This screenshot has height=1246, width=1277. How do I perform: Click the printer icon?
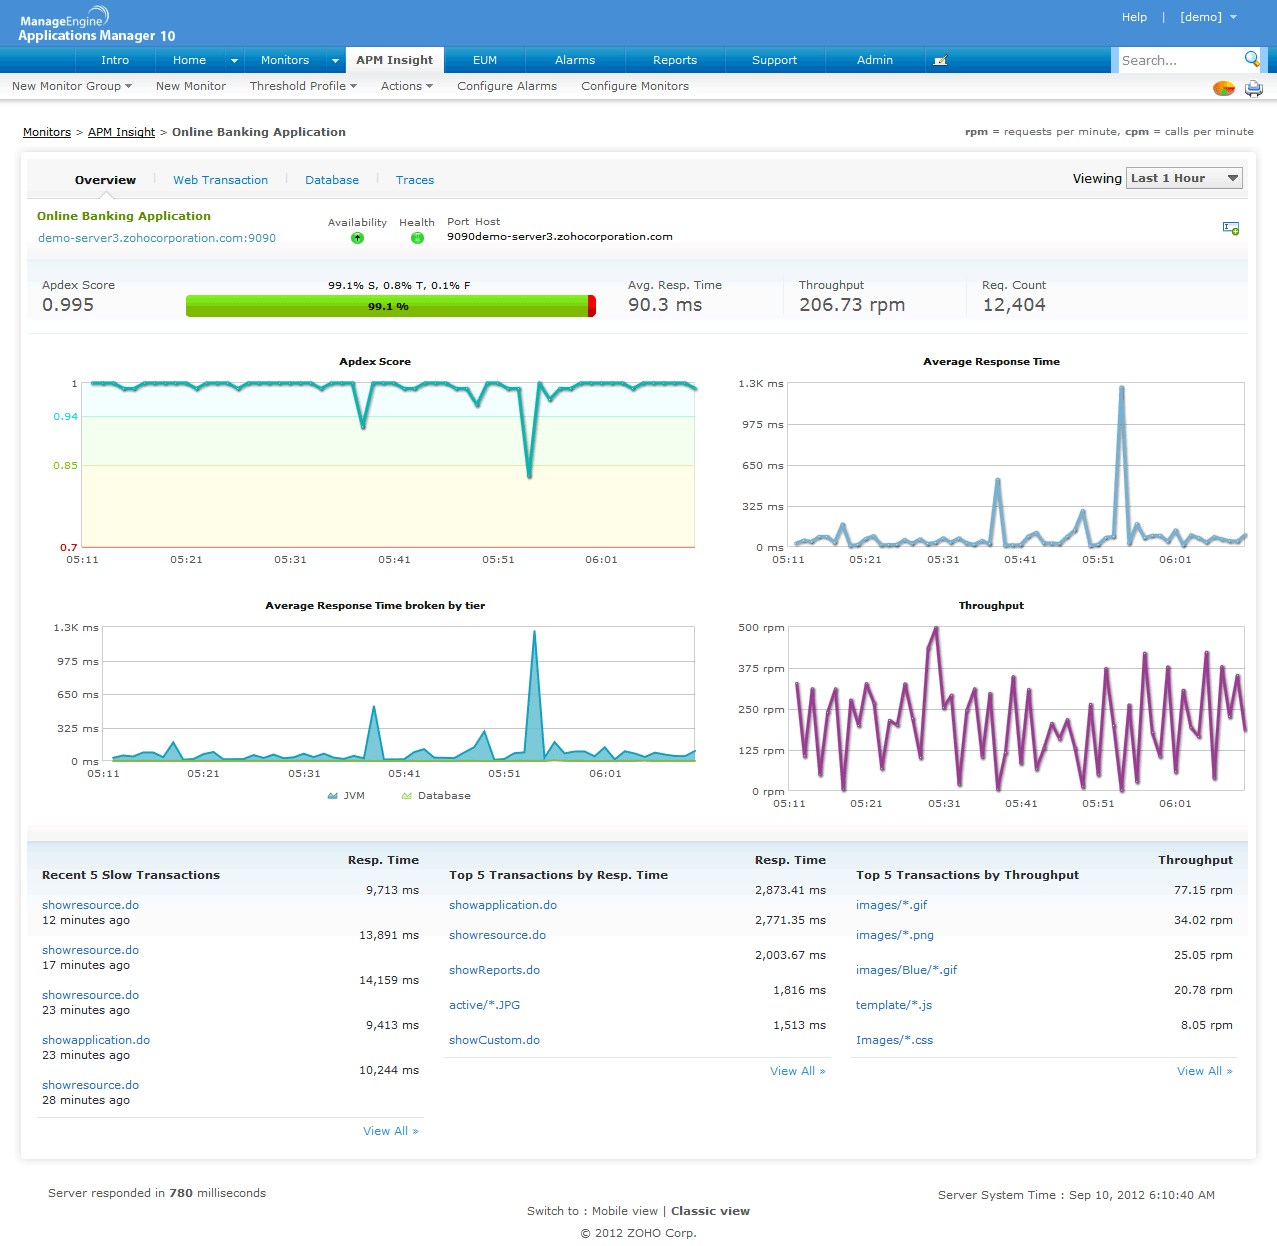point(1254,88)
